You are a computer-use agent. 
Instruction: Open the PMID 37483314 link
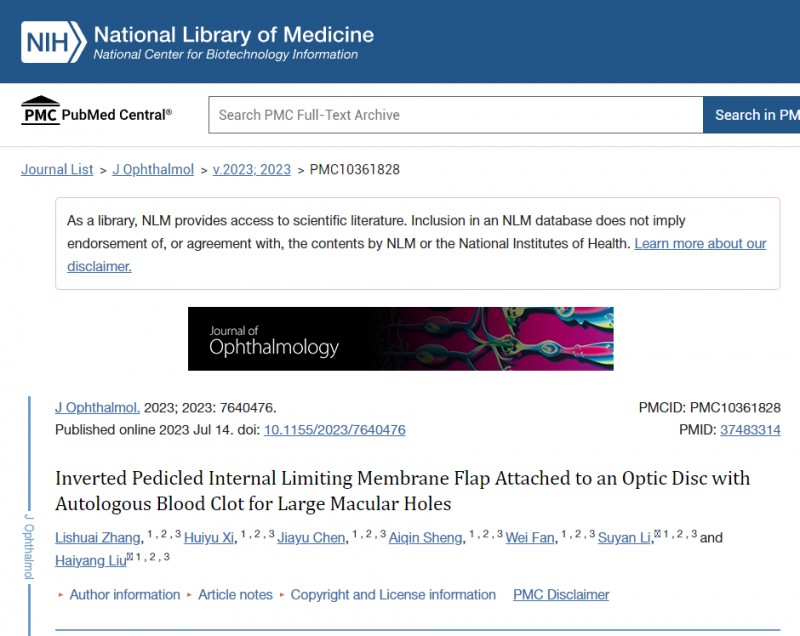coord(750,430)
